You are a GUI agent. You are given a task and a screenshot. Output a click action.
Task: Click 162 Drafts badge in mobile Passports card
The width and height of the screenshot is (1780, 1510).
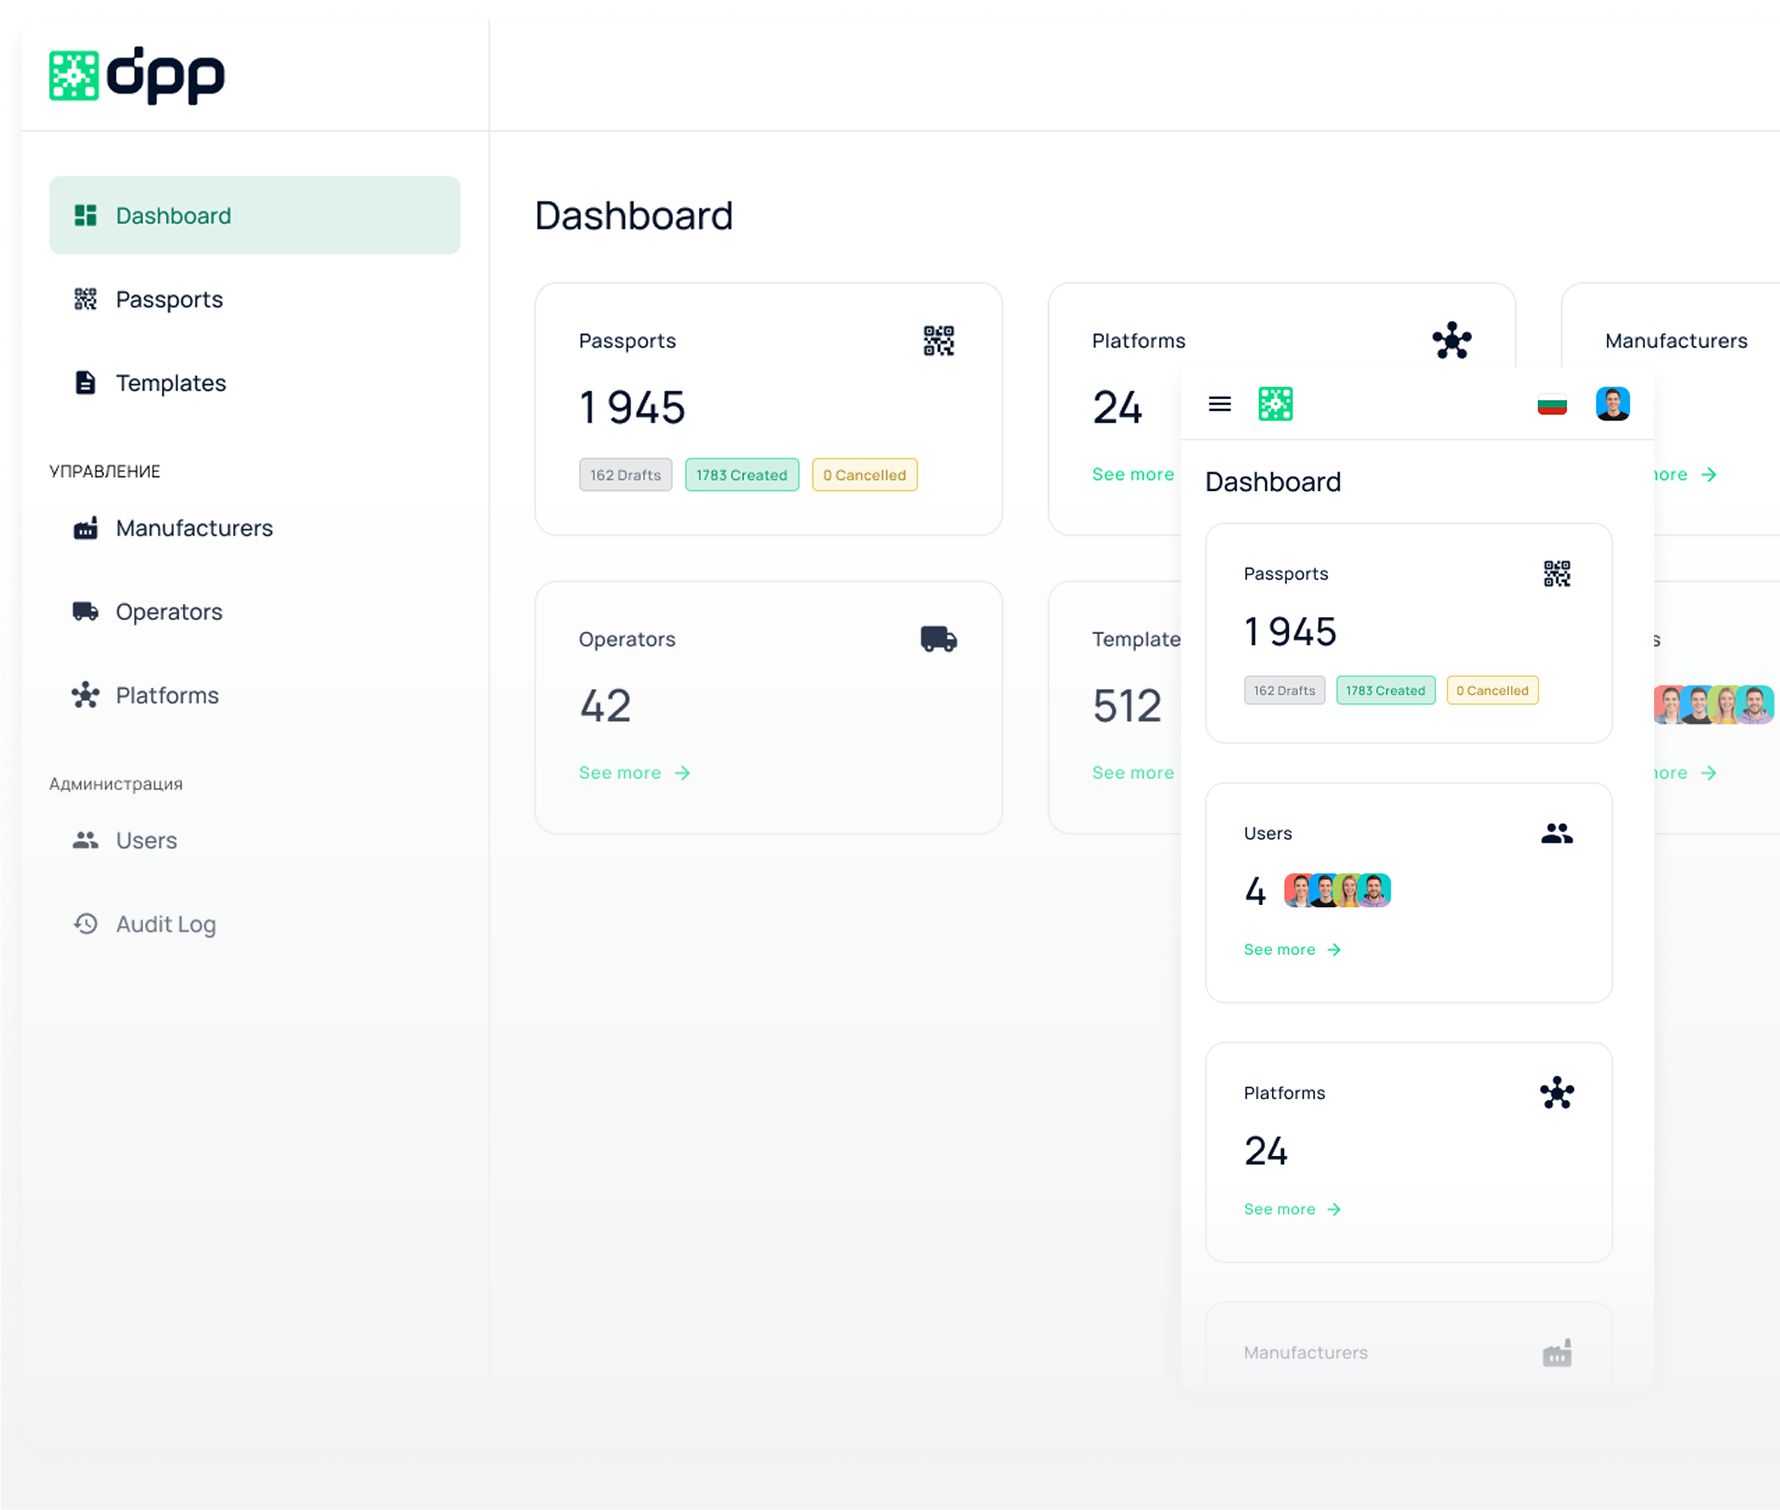1285,690
